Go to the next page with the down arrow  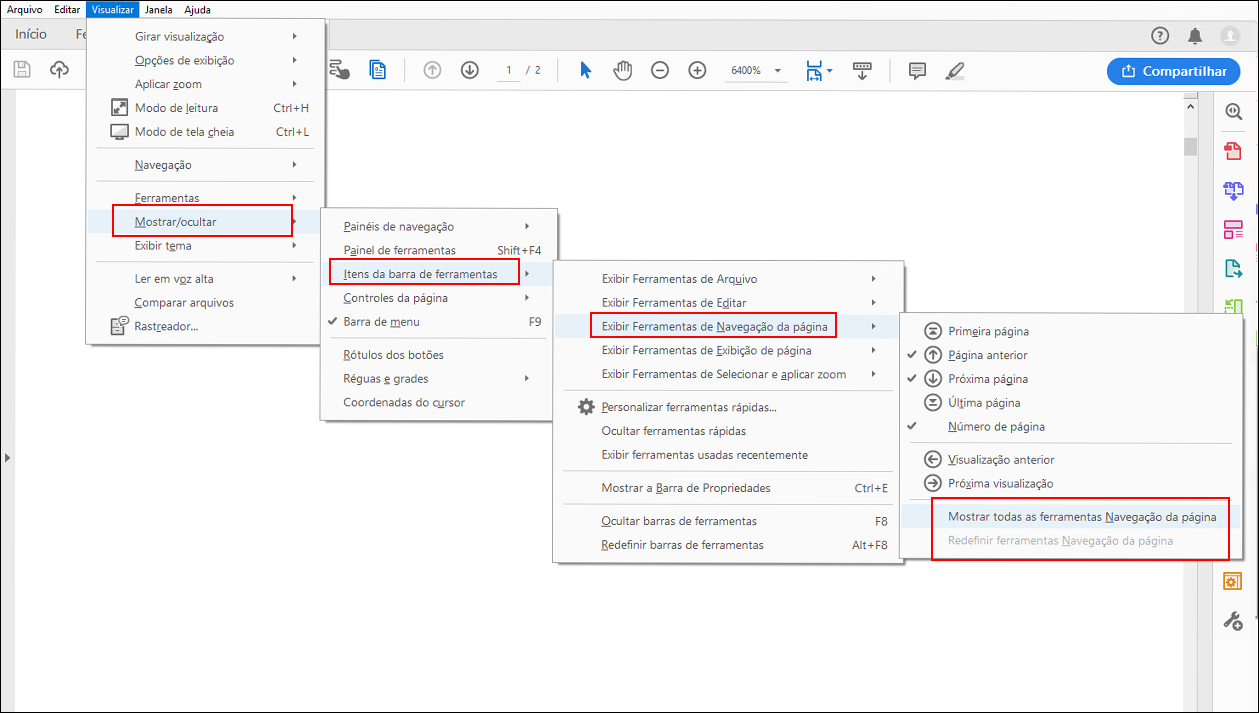pos(469,70)
